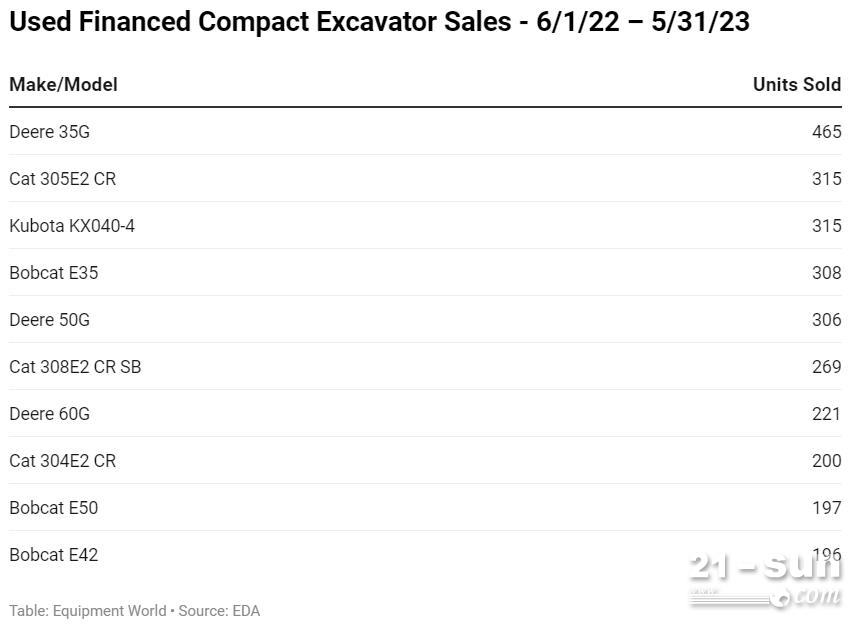This screenshot has width=853, height=624.
Task: Select the Bobcat E50 row
Action: (425, 508)
